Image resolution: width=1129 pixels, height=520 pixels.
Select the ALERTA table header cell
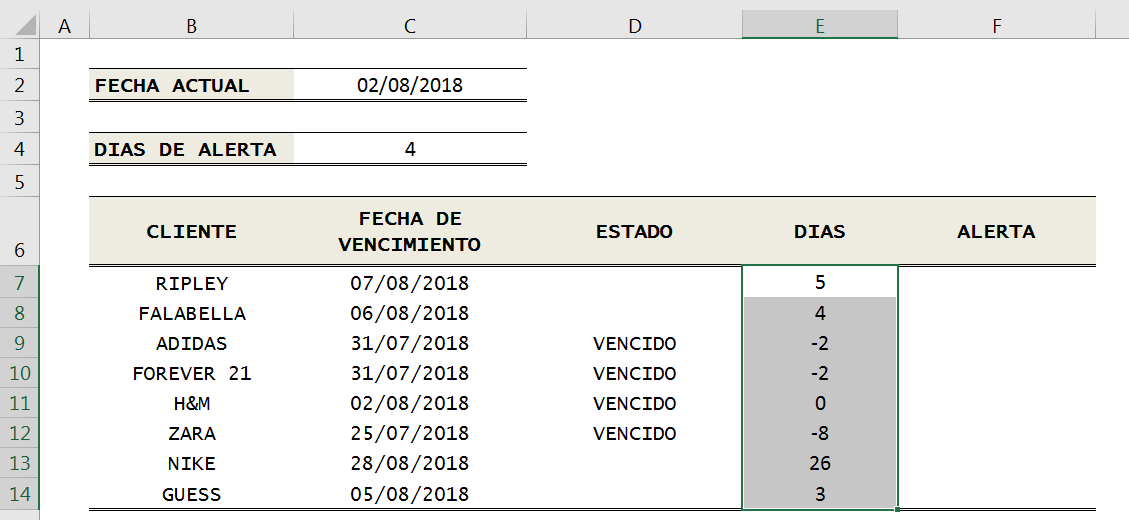pos(996,231)
